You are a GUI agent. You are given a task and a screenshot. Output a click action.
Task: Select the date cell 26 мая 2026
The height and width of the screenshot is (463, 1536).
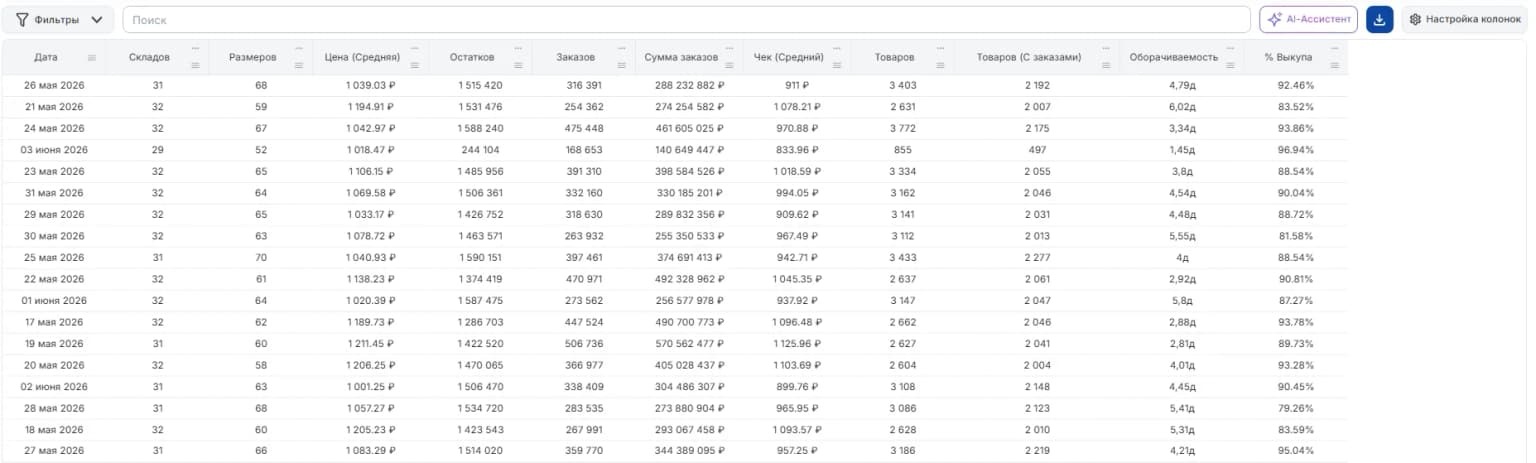(x=54, y=86)
